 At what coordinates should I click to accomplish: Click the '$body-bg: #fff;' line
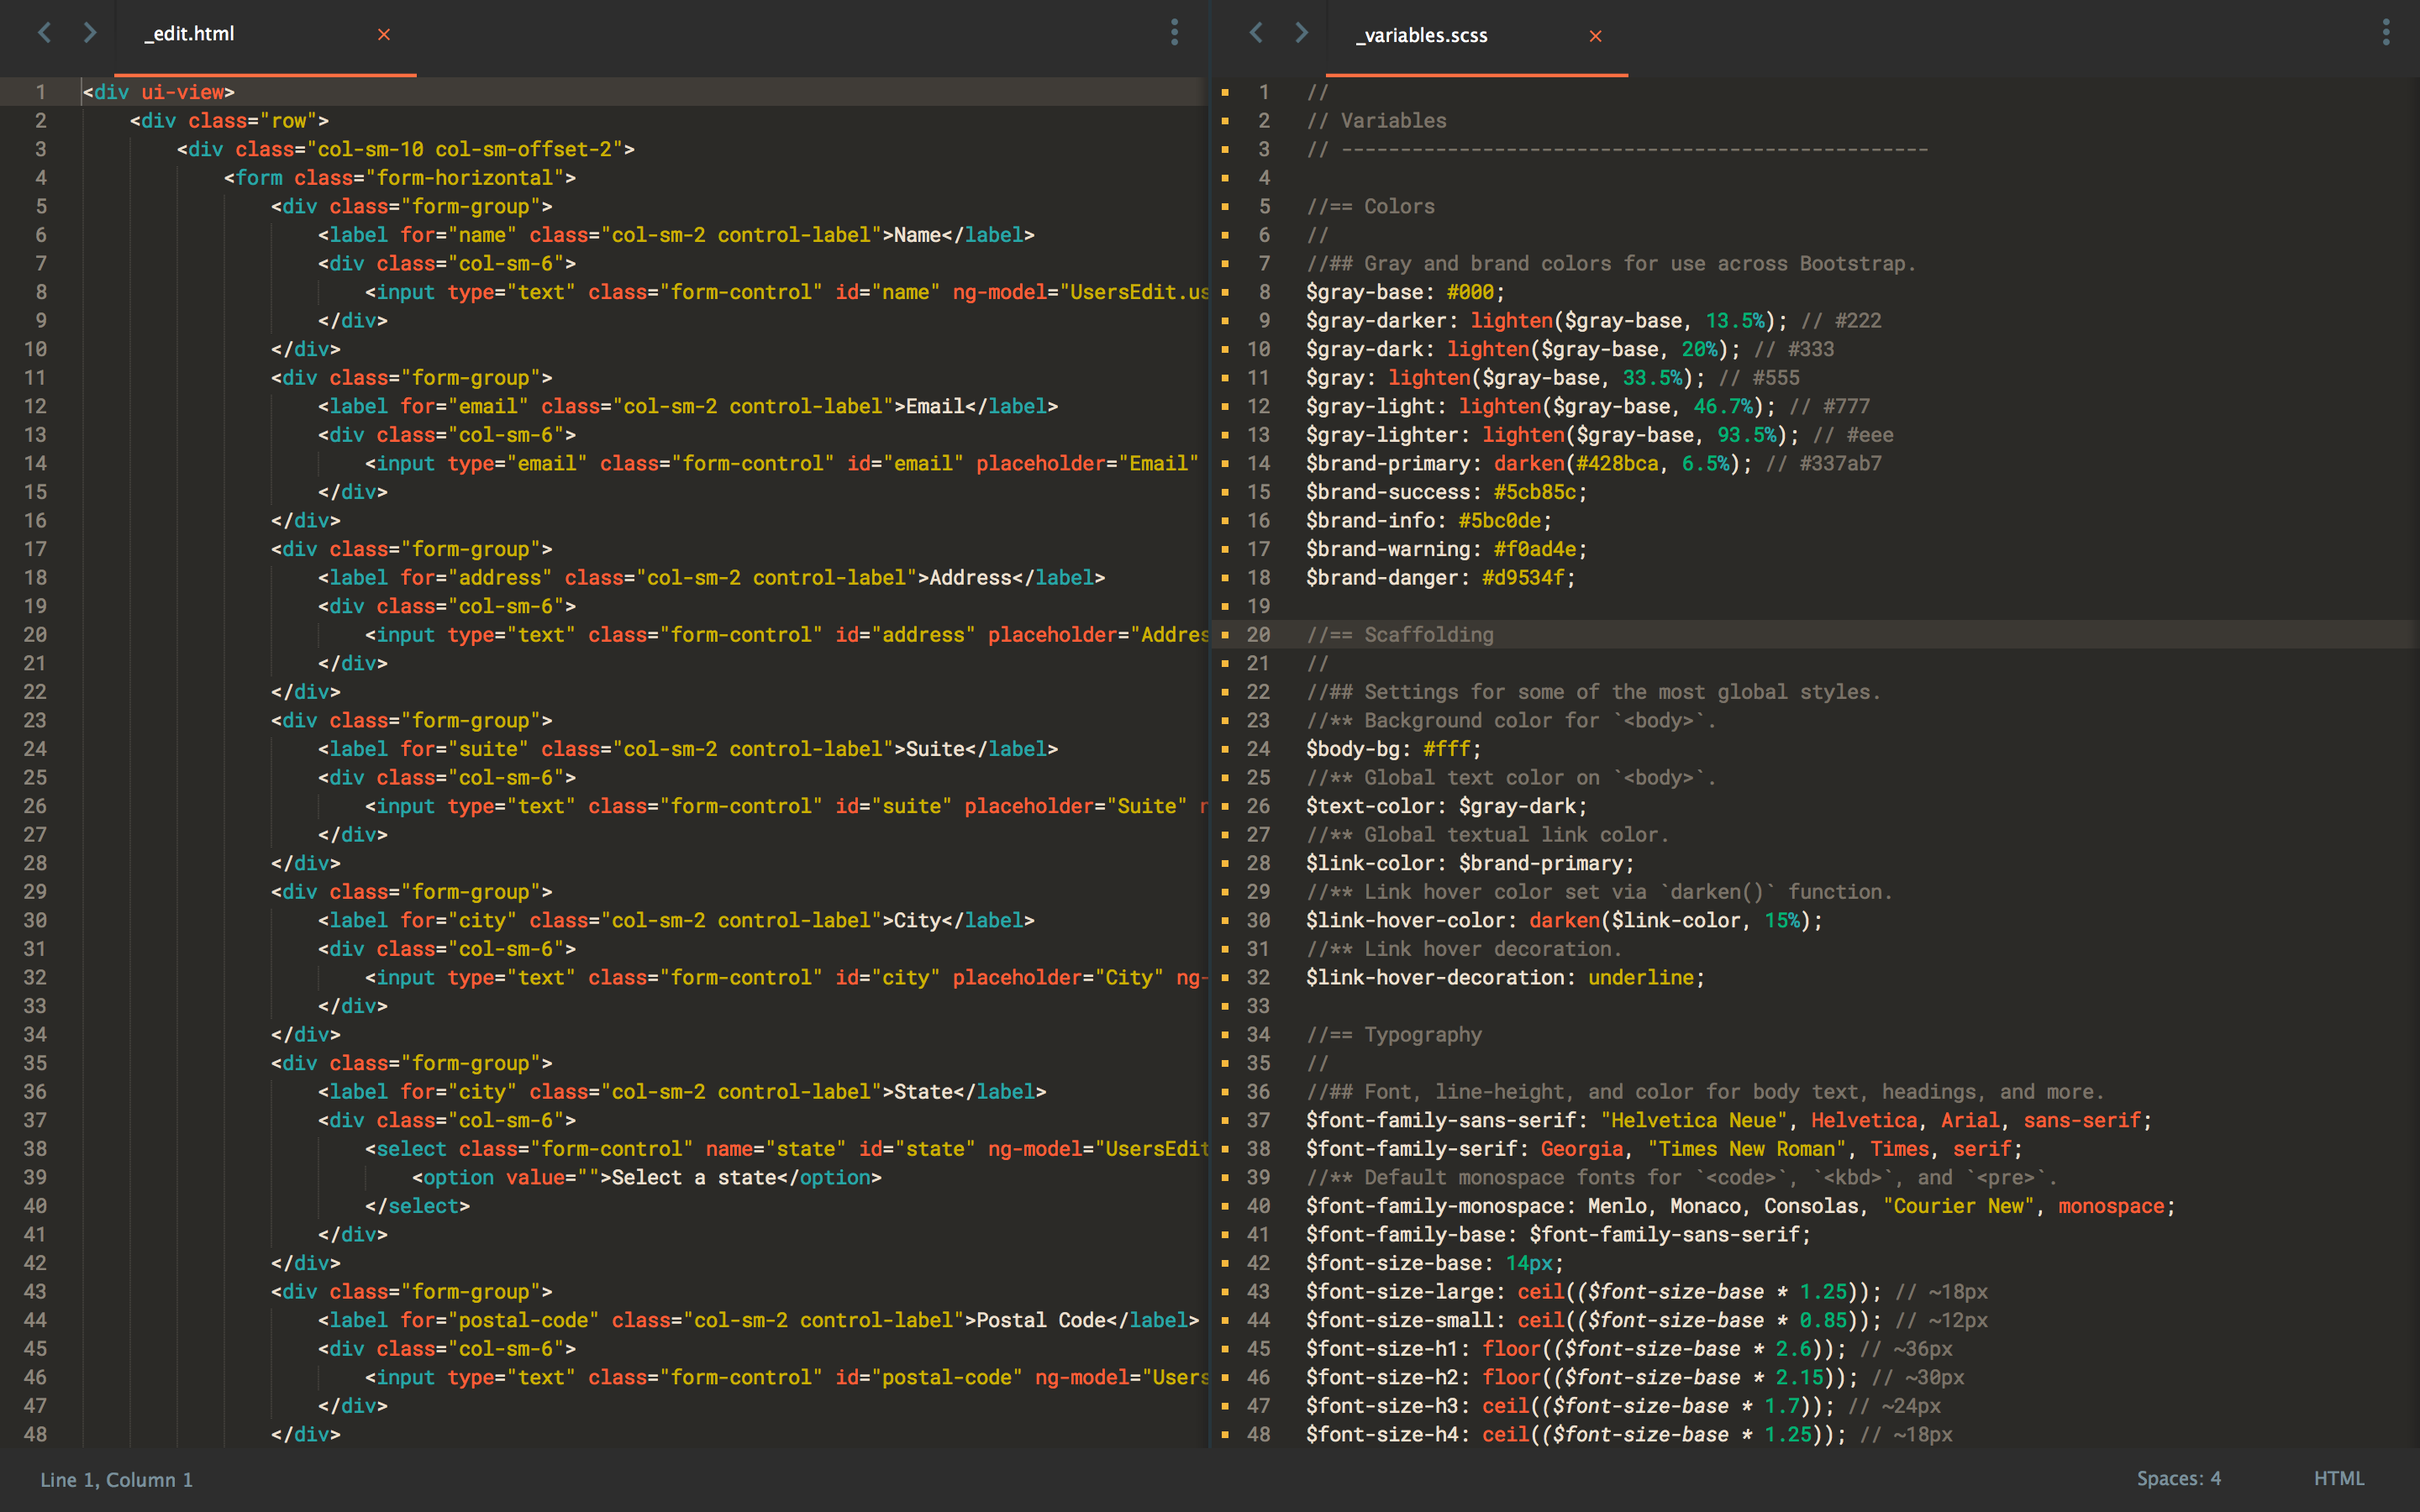(1393, 749)
